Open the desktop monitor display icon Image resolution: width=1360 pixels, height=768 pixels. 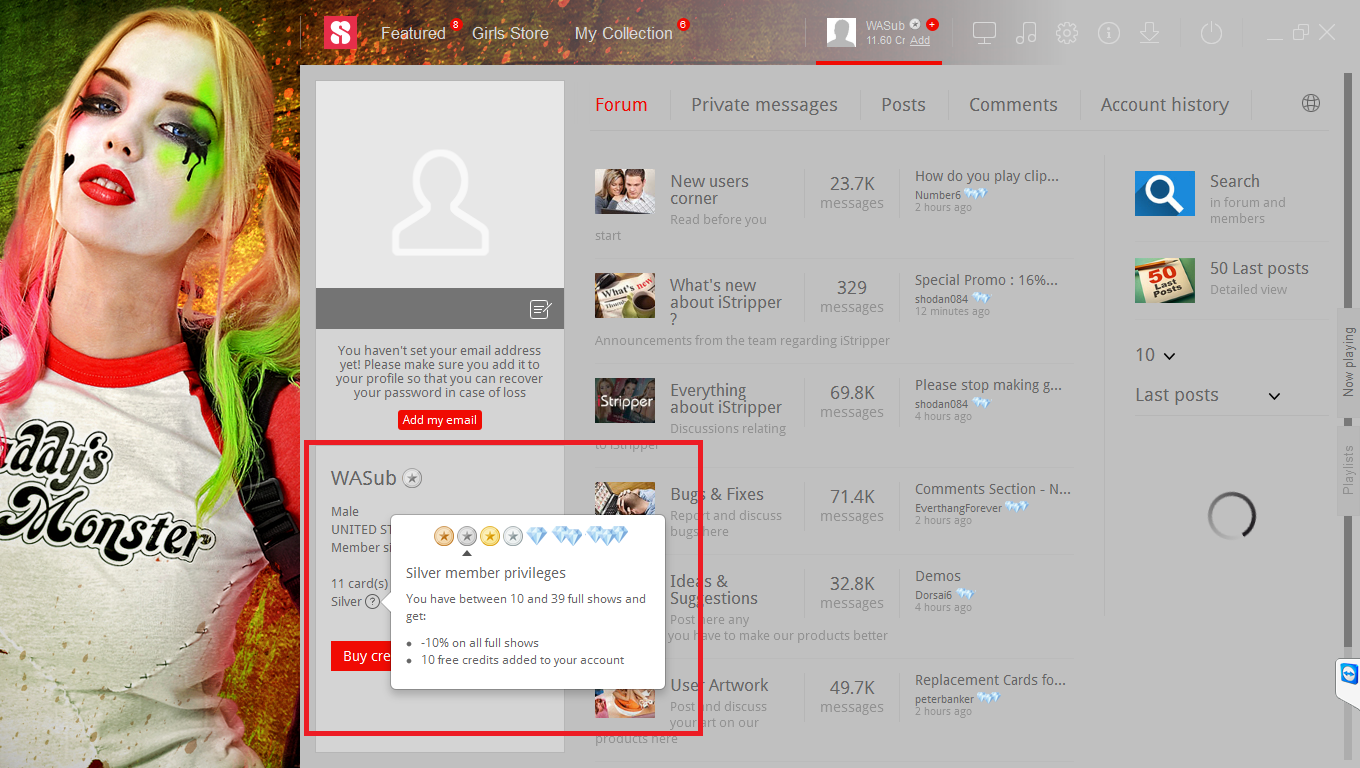click(x=984, y=33)
